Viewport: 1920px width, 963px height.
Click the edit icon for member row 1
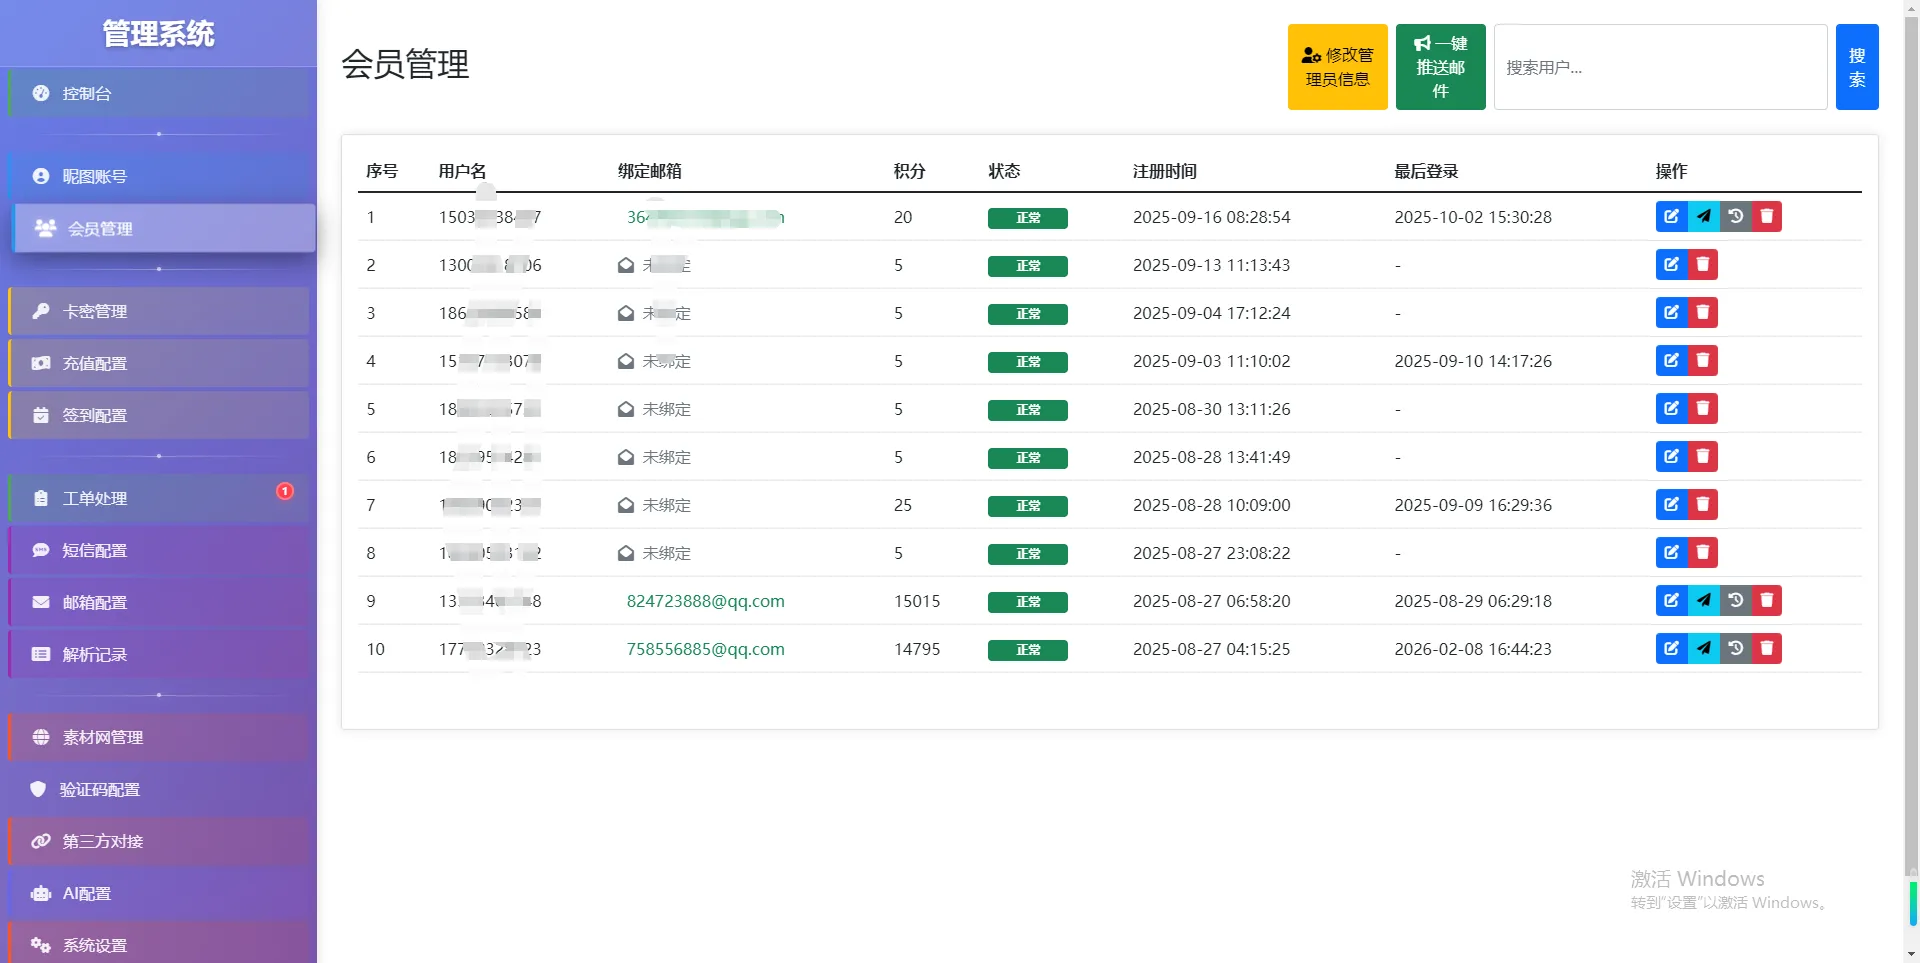(1671, 217)
